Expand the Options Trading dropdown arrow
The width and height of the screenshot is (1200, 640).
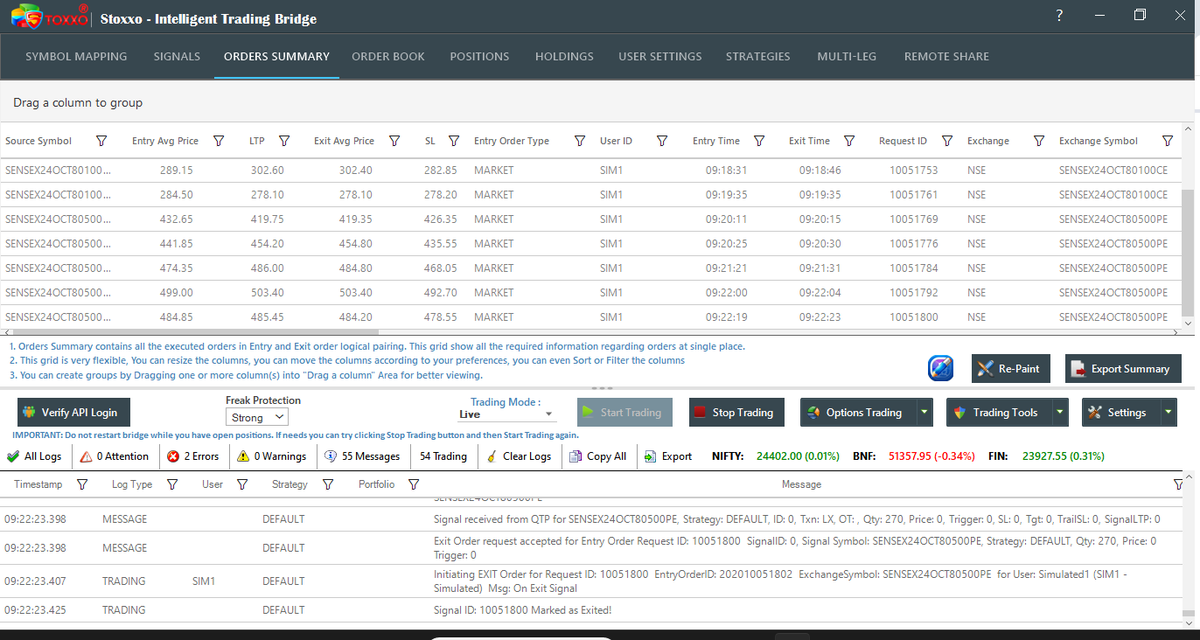point(925,412)
